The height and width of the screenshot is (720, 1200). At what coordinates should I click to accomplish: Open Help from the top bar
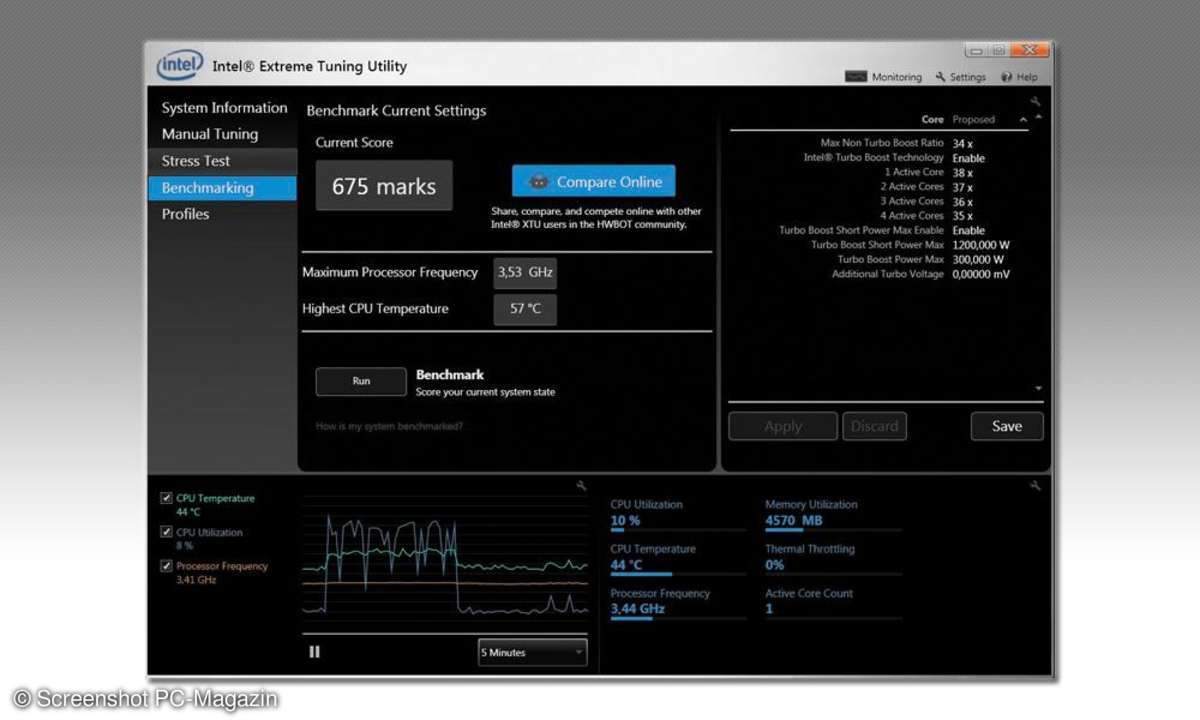[x=1019, y=77]
